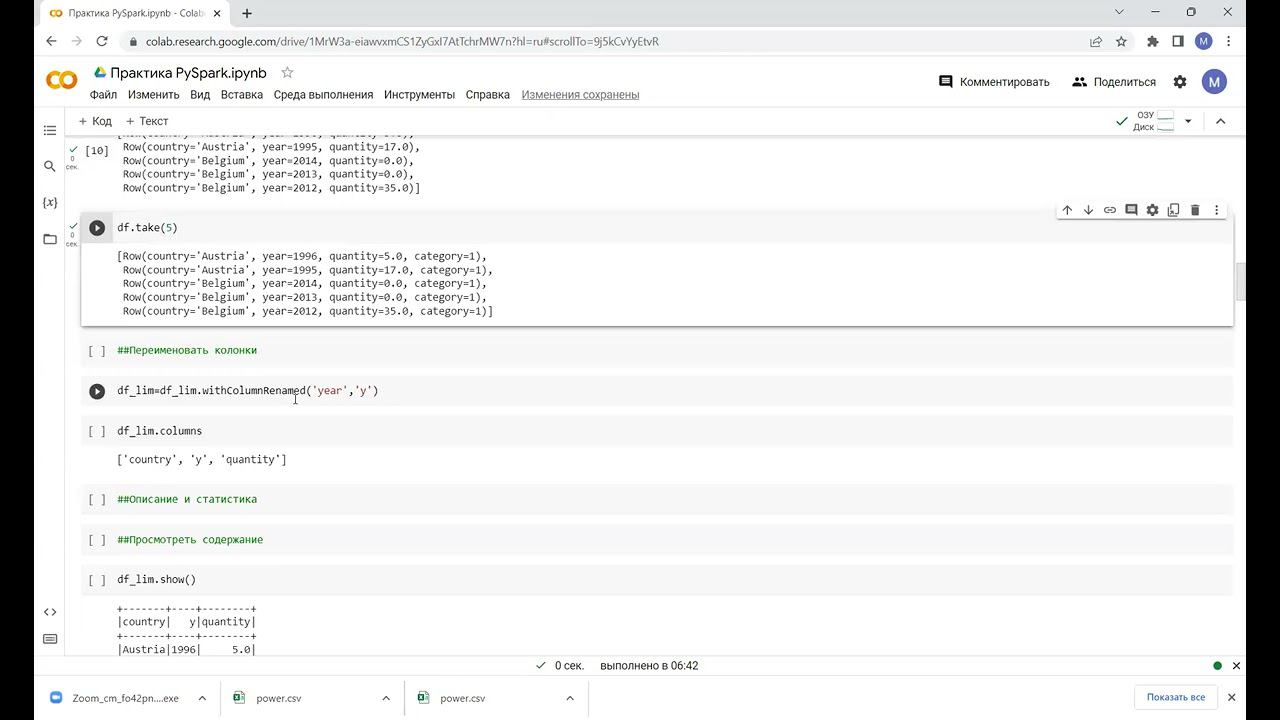Open the terminal panel sidebar icon
1280x720 pixels.
pyautogui.click(x=50, y=639)
